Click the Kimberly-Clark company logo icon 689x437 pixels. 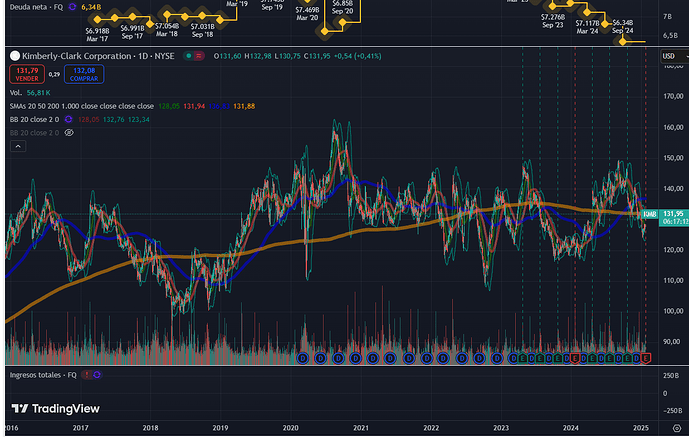point(15,56)
